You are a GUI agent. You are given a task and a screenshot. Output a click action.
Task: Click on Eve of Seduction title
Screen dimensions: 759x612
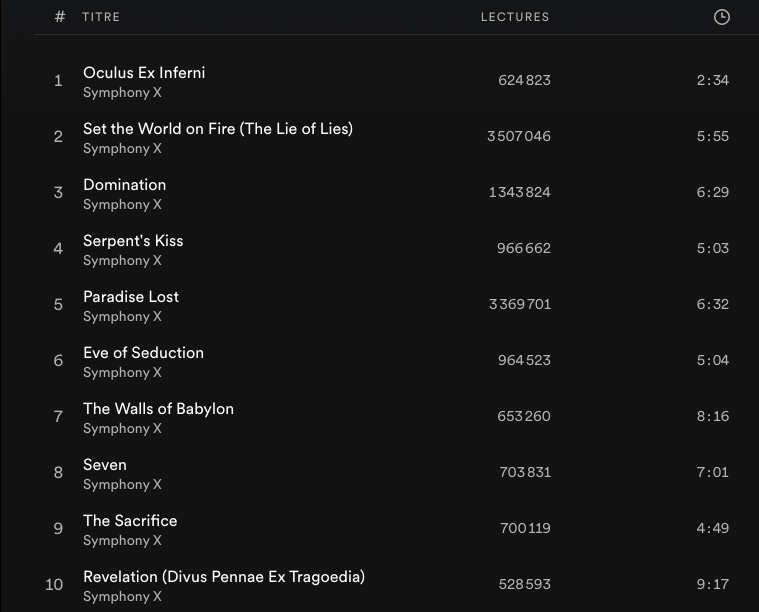tap(143, 353)
